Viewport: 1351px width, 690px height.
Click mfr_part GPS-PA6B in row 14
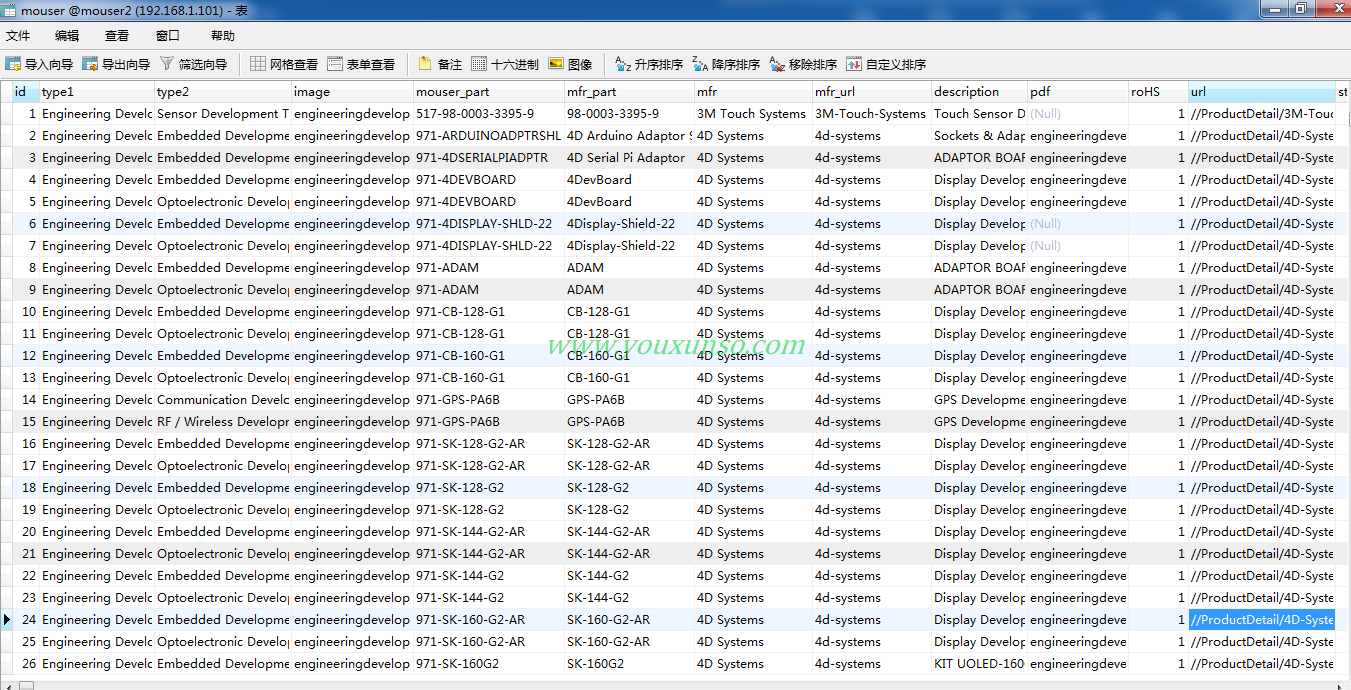pyautogui.click(x=629, y=400)
